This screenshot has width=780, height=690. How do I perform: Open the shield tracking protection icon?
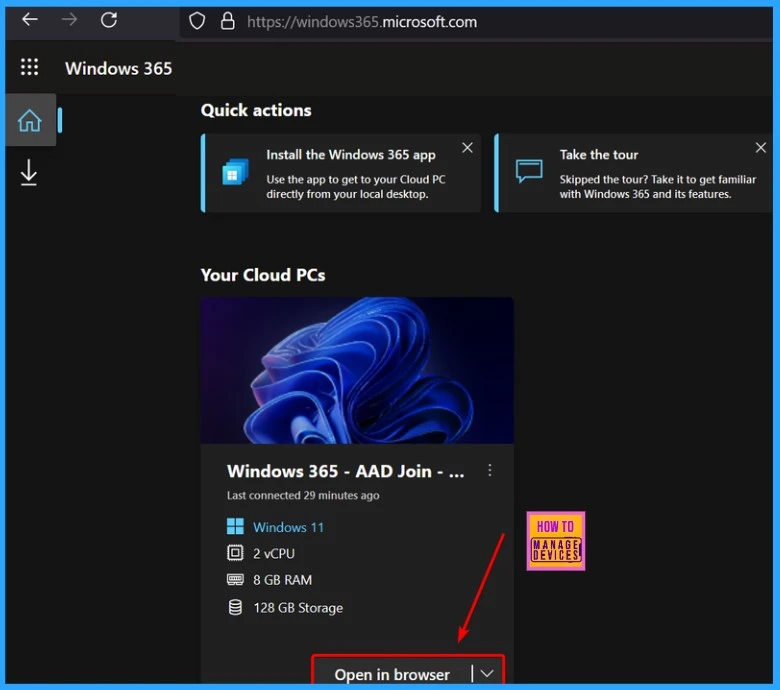(x=197, y=21)
